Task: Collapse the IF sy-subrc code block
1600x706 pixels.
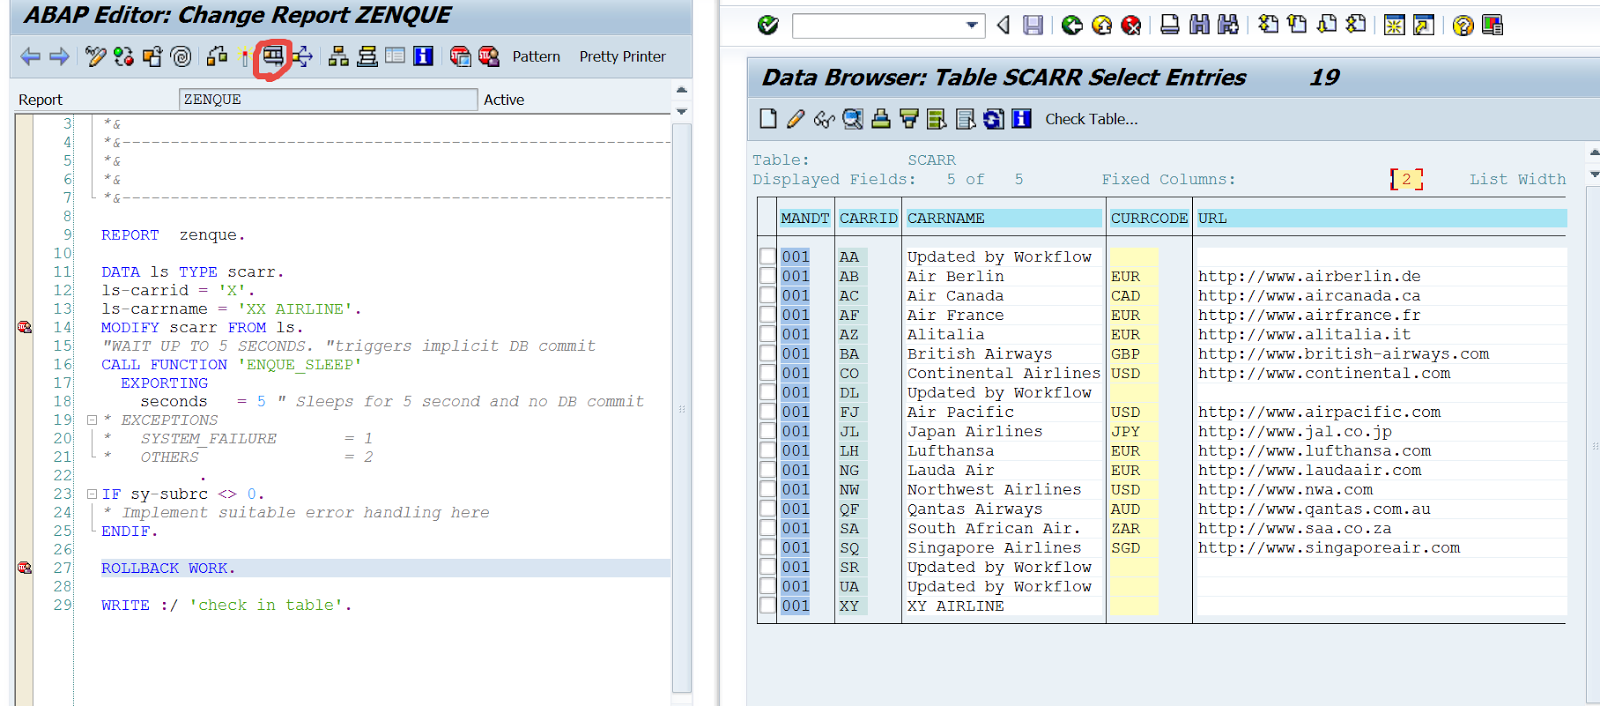Action: pyautogui.click(x=92, y=494)
